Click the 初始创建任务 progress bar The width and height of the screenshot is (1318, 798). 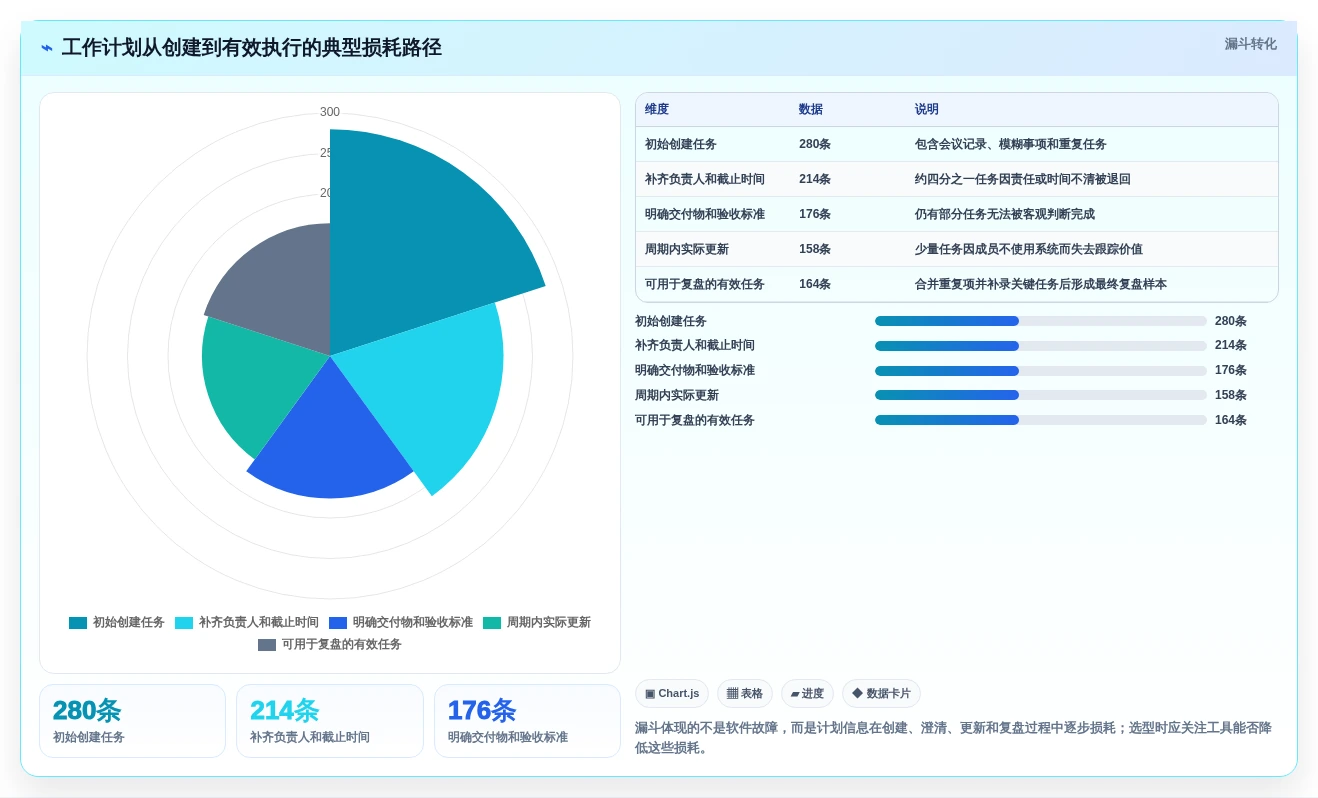click(1041, 321)
